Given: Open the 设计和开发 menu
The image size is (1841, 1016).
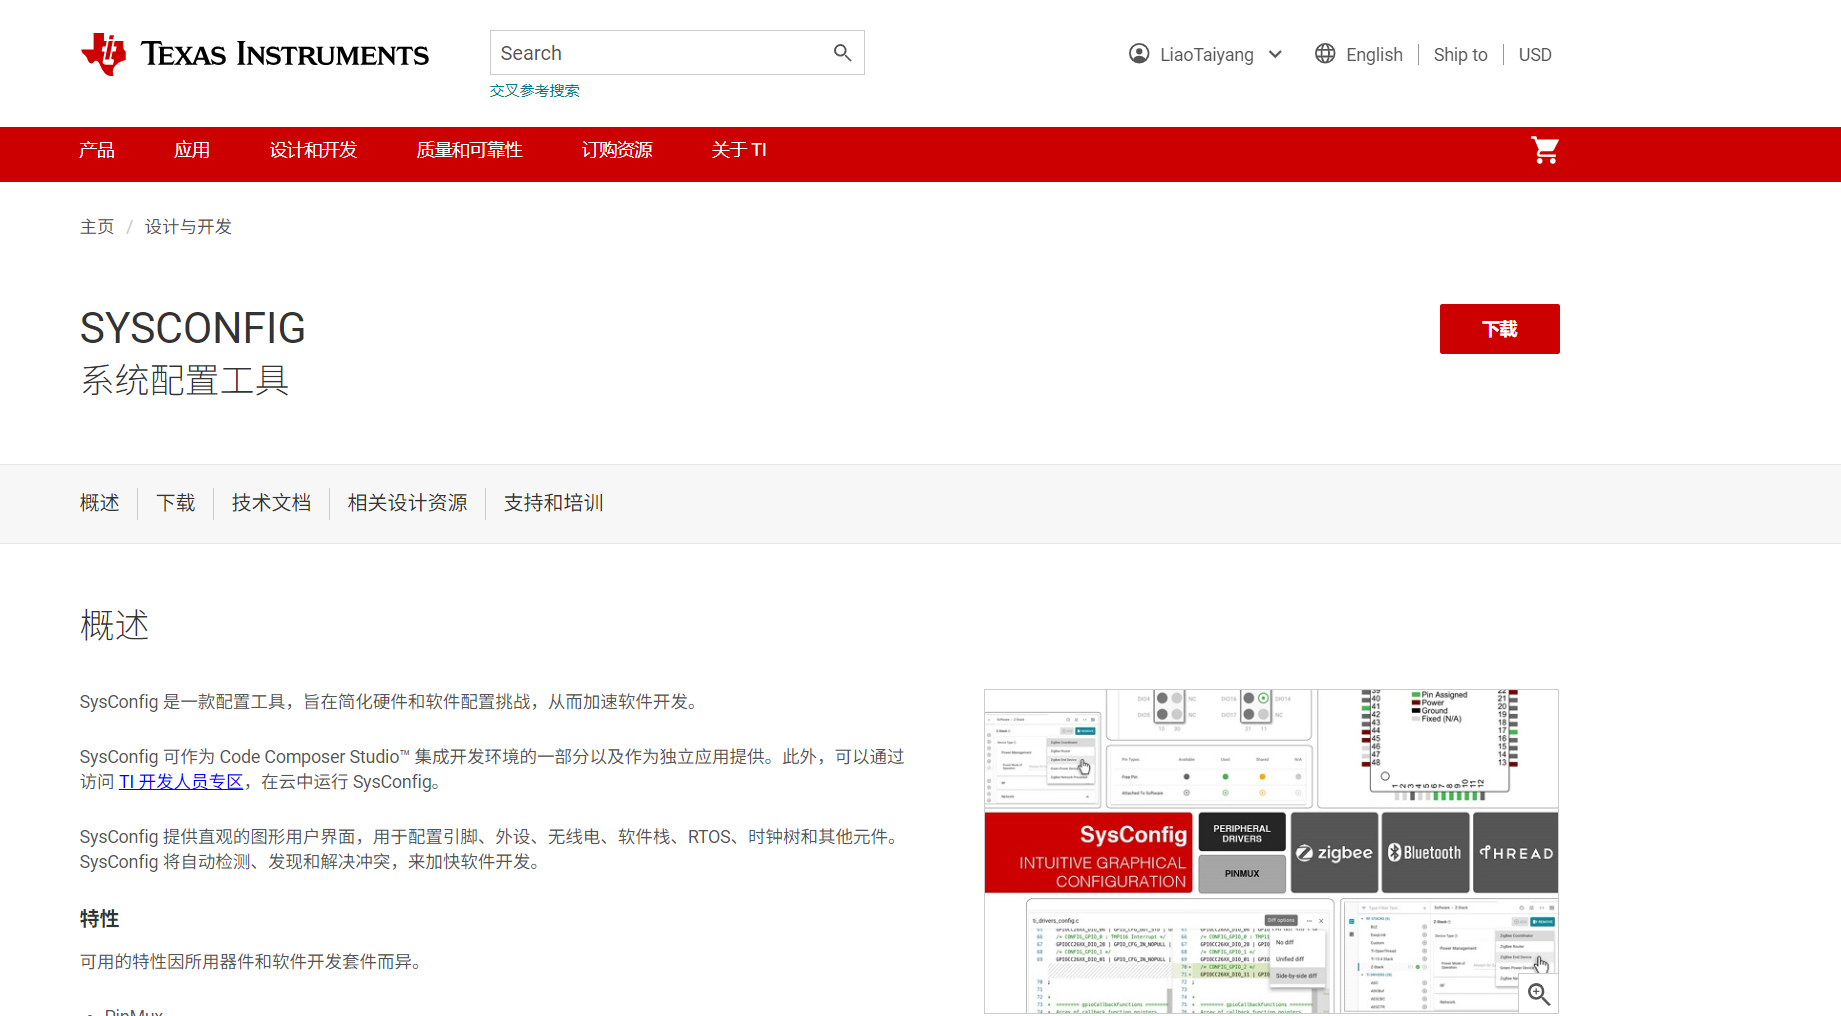Looking at the screenshot, I should (313, 150).
